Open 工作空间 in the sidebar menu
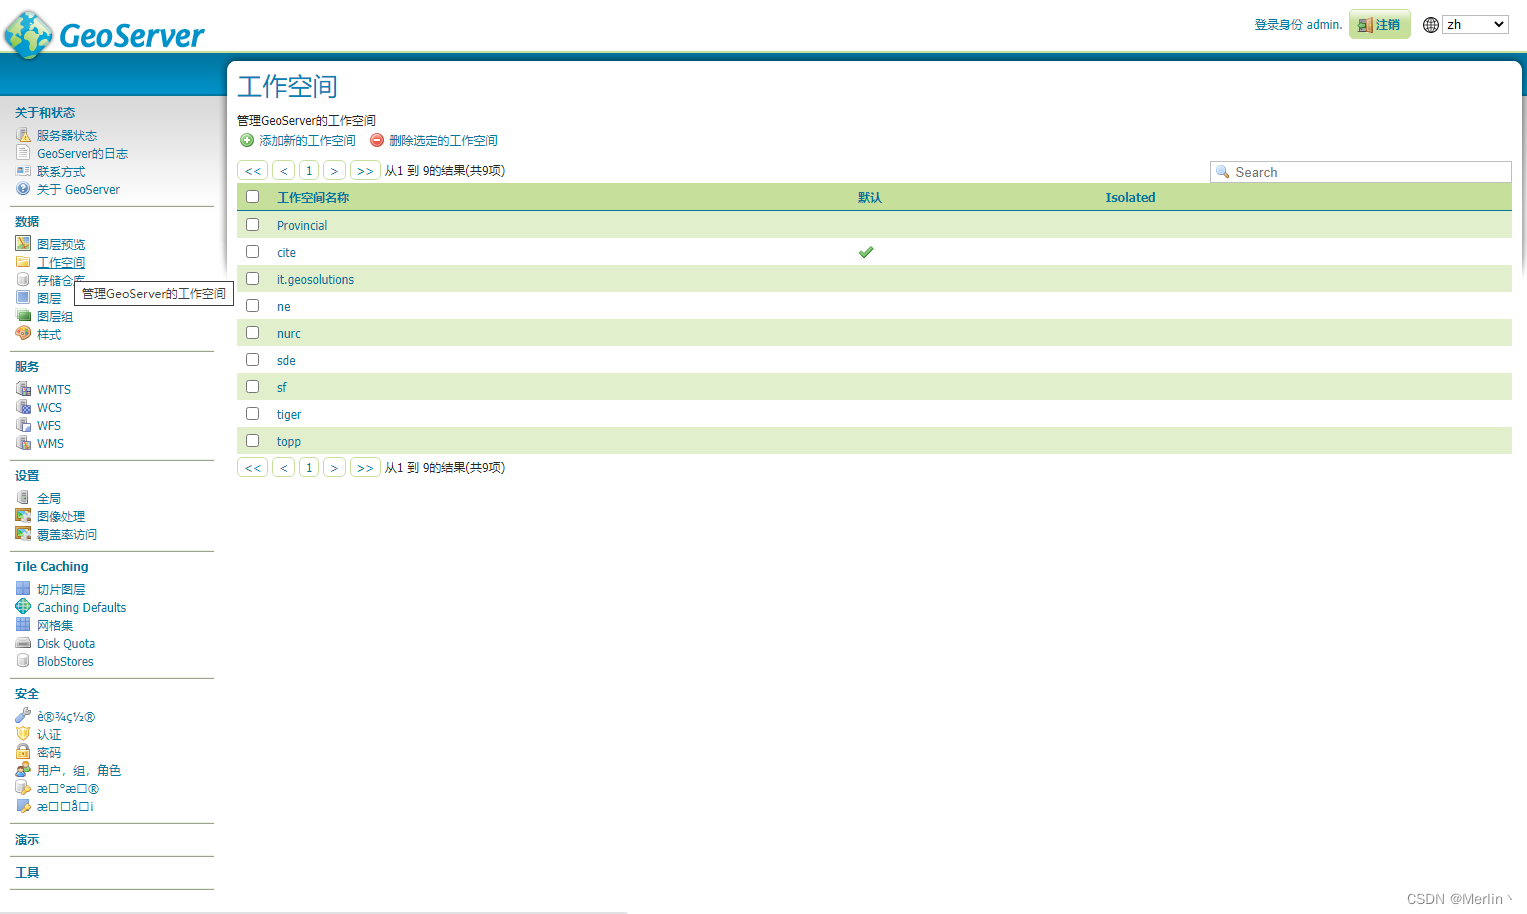Viewport: 1527px width, 914px height. [x=61, y=263]
